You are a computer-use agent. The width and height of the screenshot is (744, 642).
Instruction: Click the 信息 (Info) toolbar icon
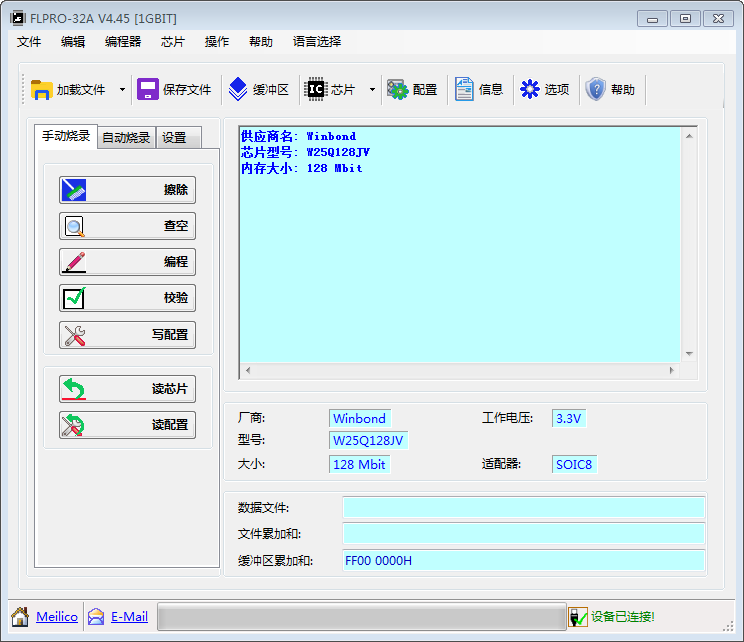pos(465,89)
